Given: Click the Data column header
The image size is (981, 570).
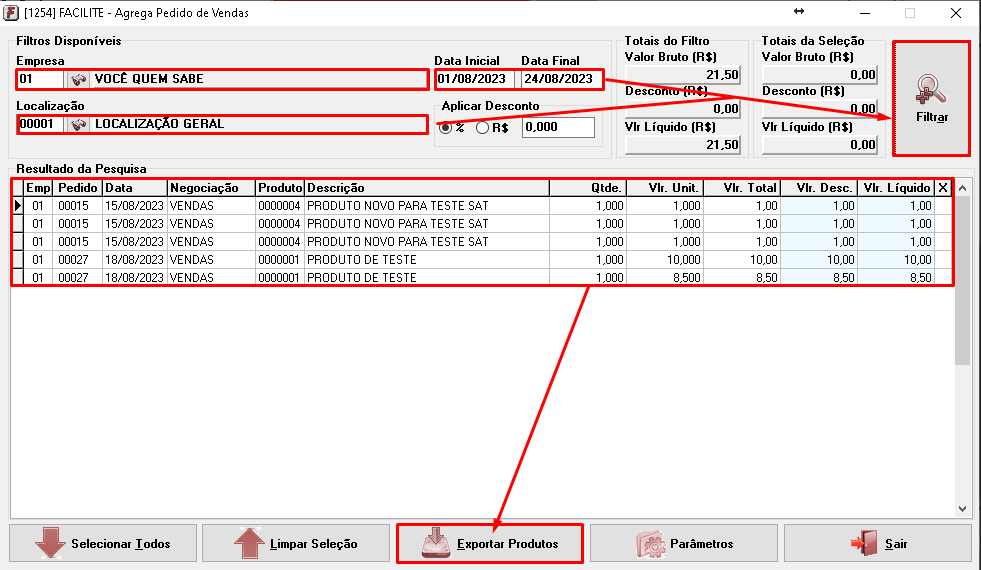Looking at the screenshot, I should click(135, 188).
